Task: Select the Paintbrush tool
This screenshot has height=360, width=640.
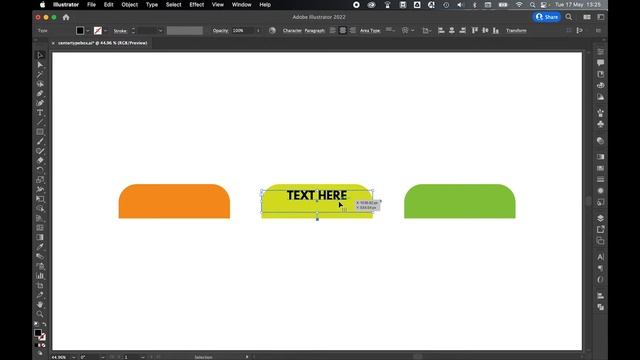Action: 40,142
